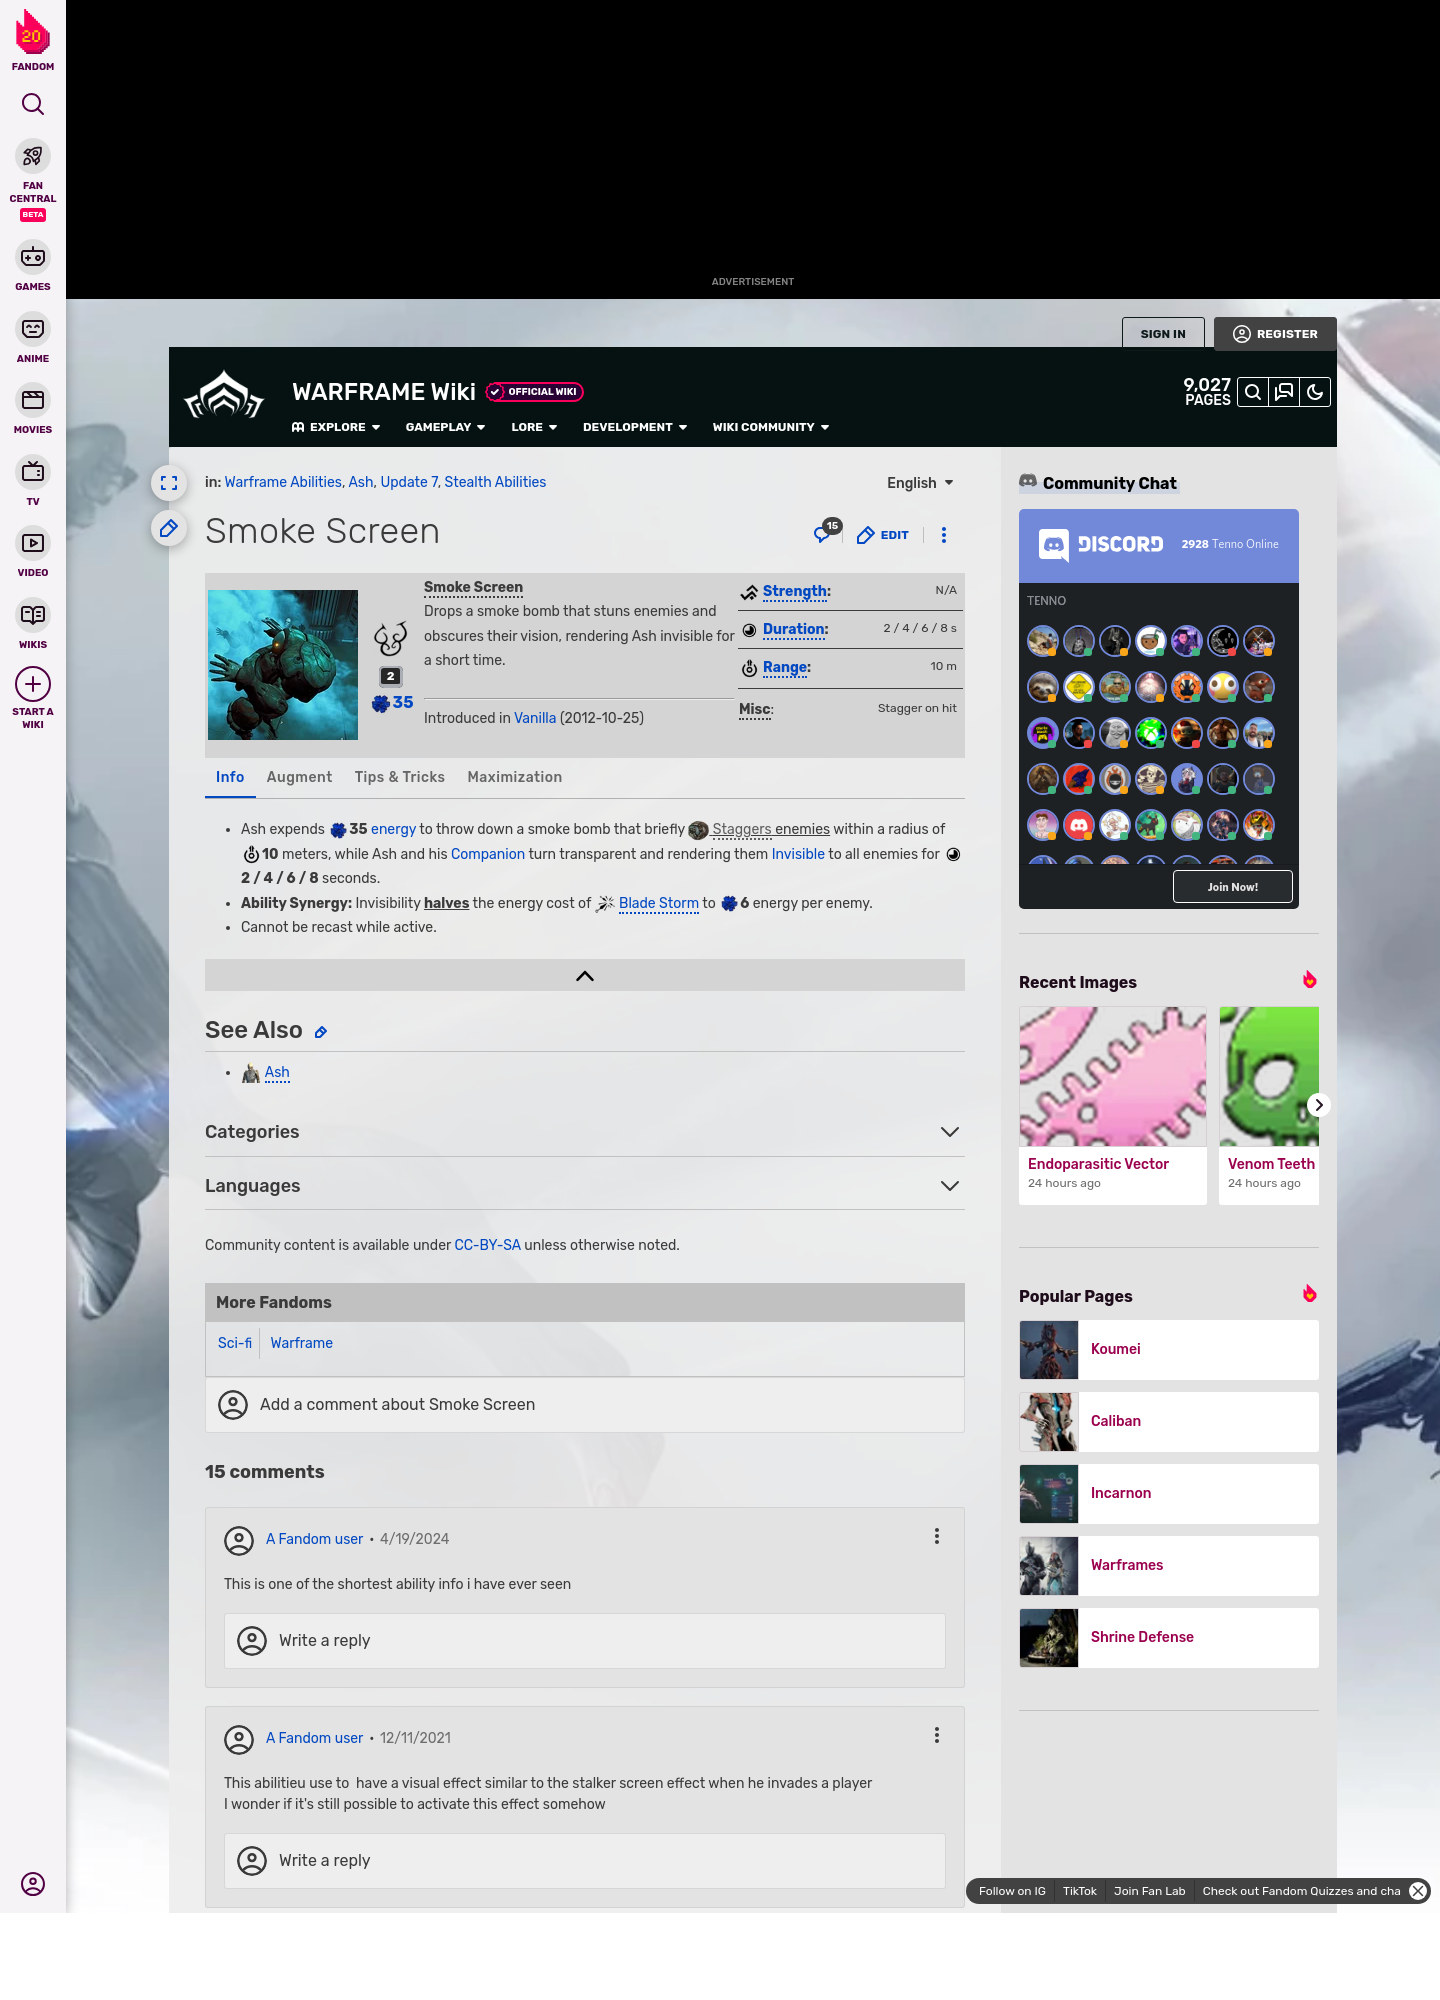The image size is (1440, 2000).
Task: Open the Wiki Community dropdown menu
Action: pos(771,427)
